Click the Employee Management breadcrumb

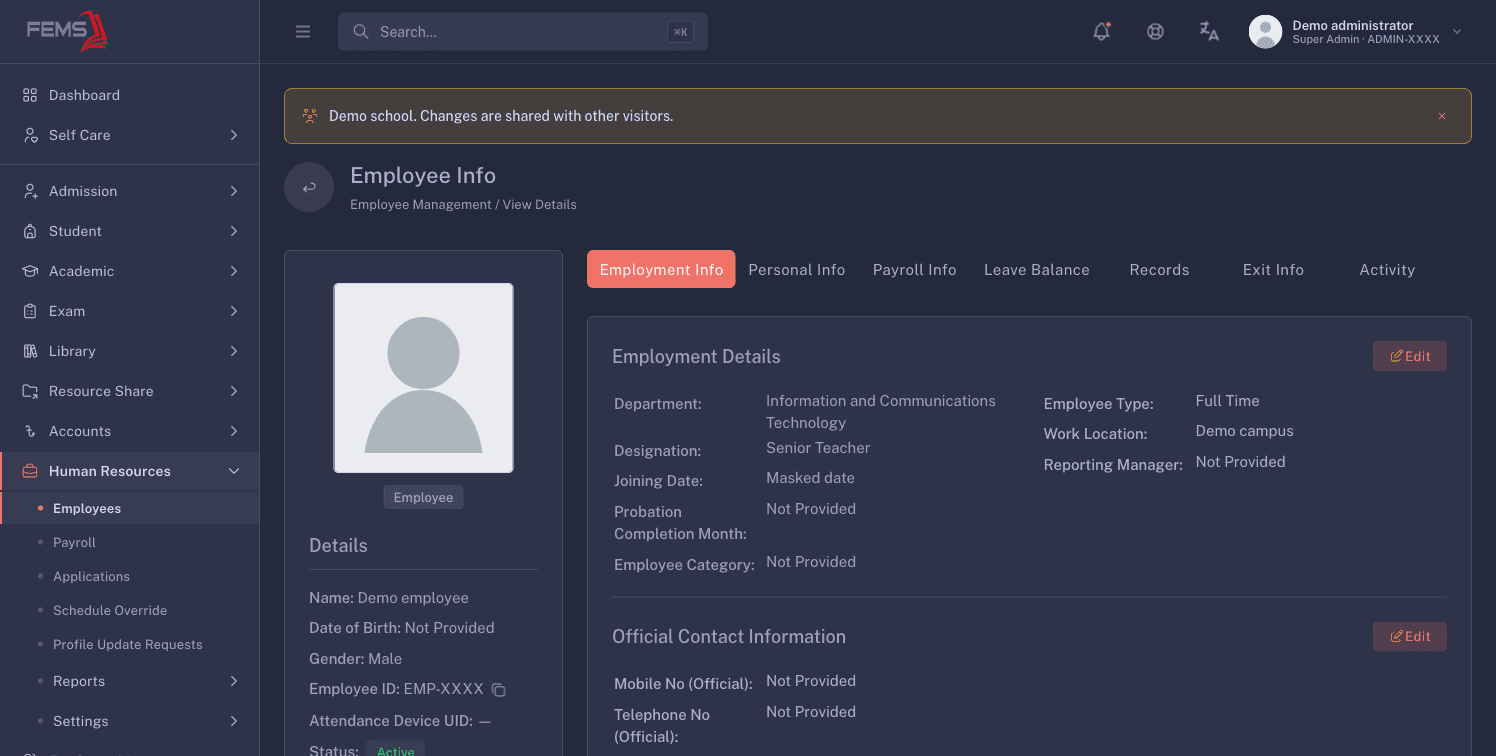[x=420, y=204]
